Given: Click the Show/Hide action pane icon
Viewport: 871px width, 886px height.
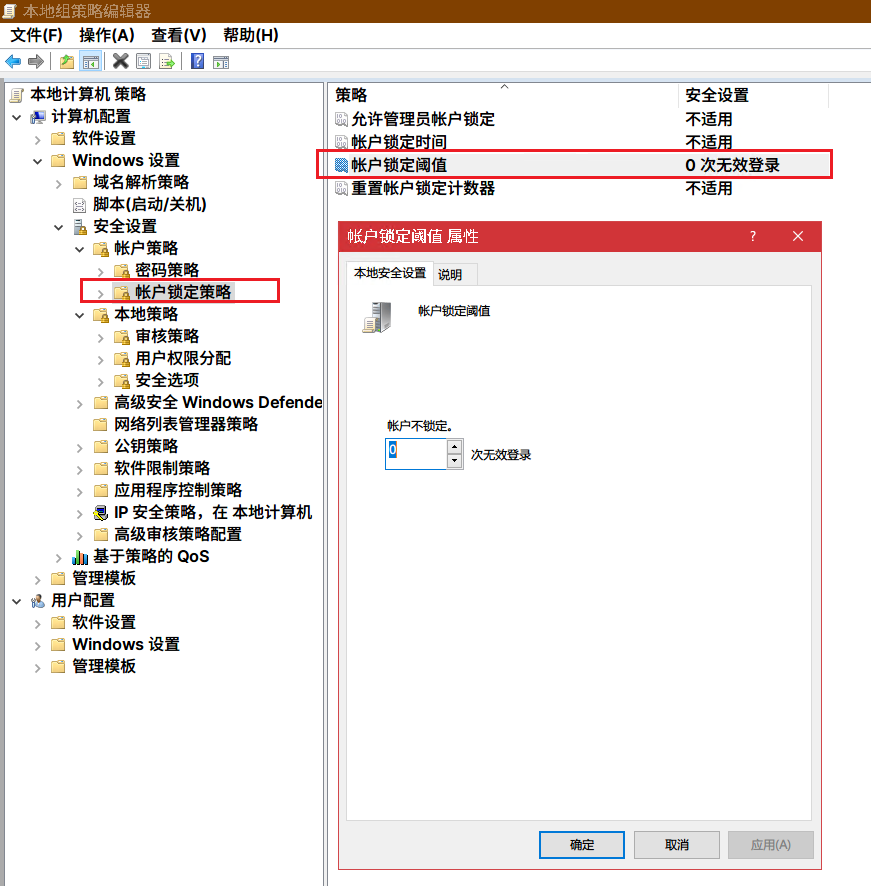Looking at the screenshot, I should pos(220,62).
